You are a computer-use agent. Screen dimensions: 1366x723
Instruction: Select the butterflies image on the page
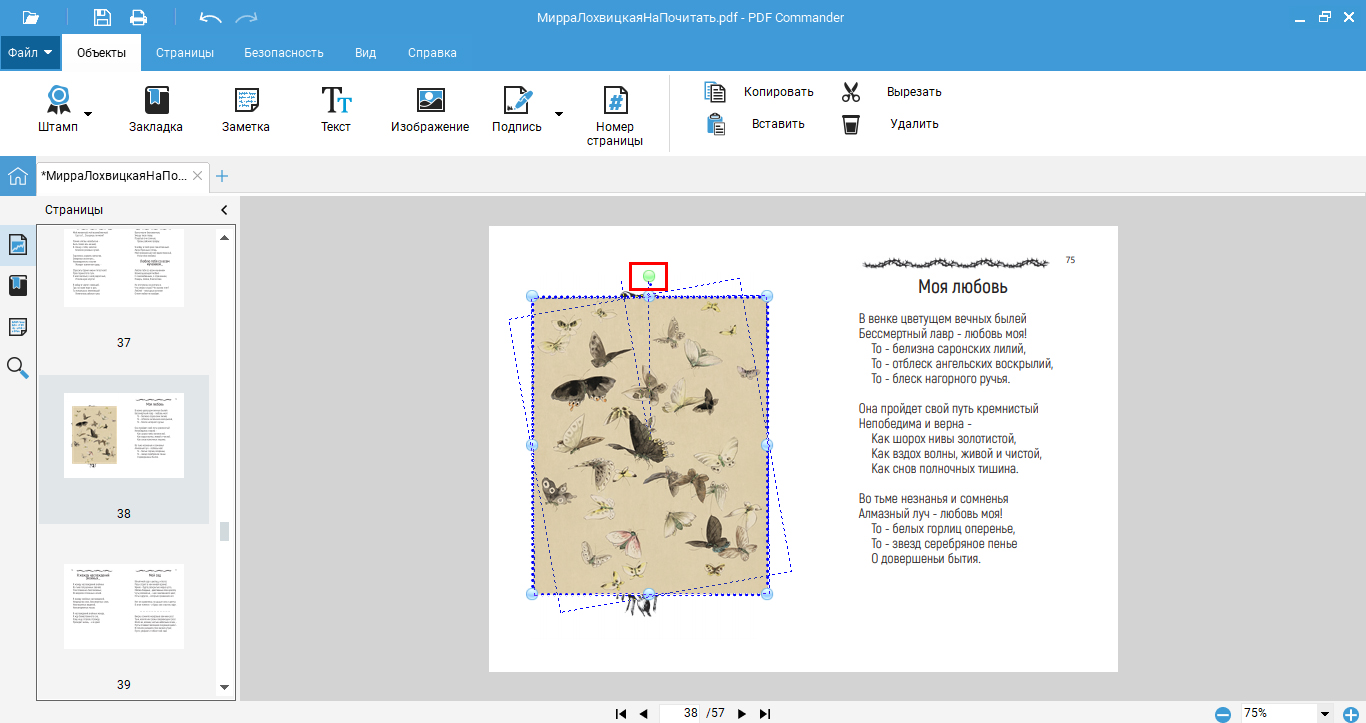click(x=649, y=446)
